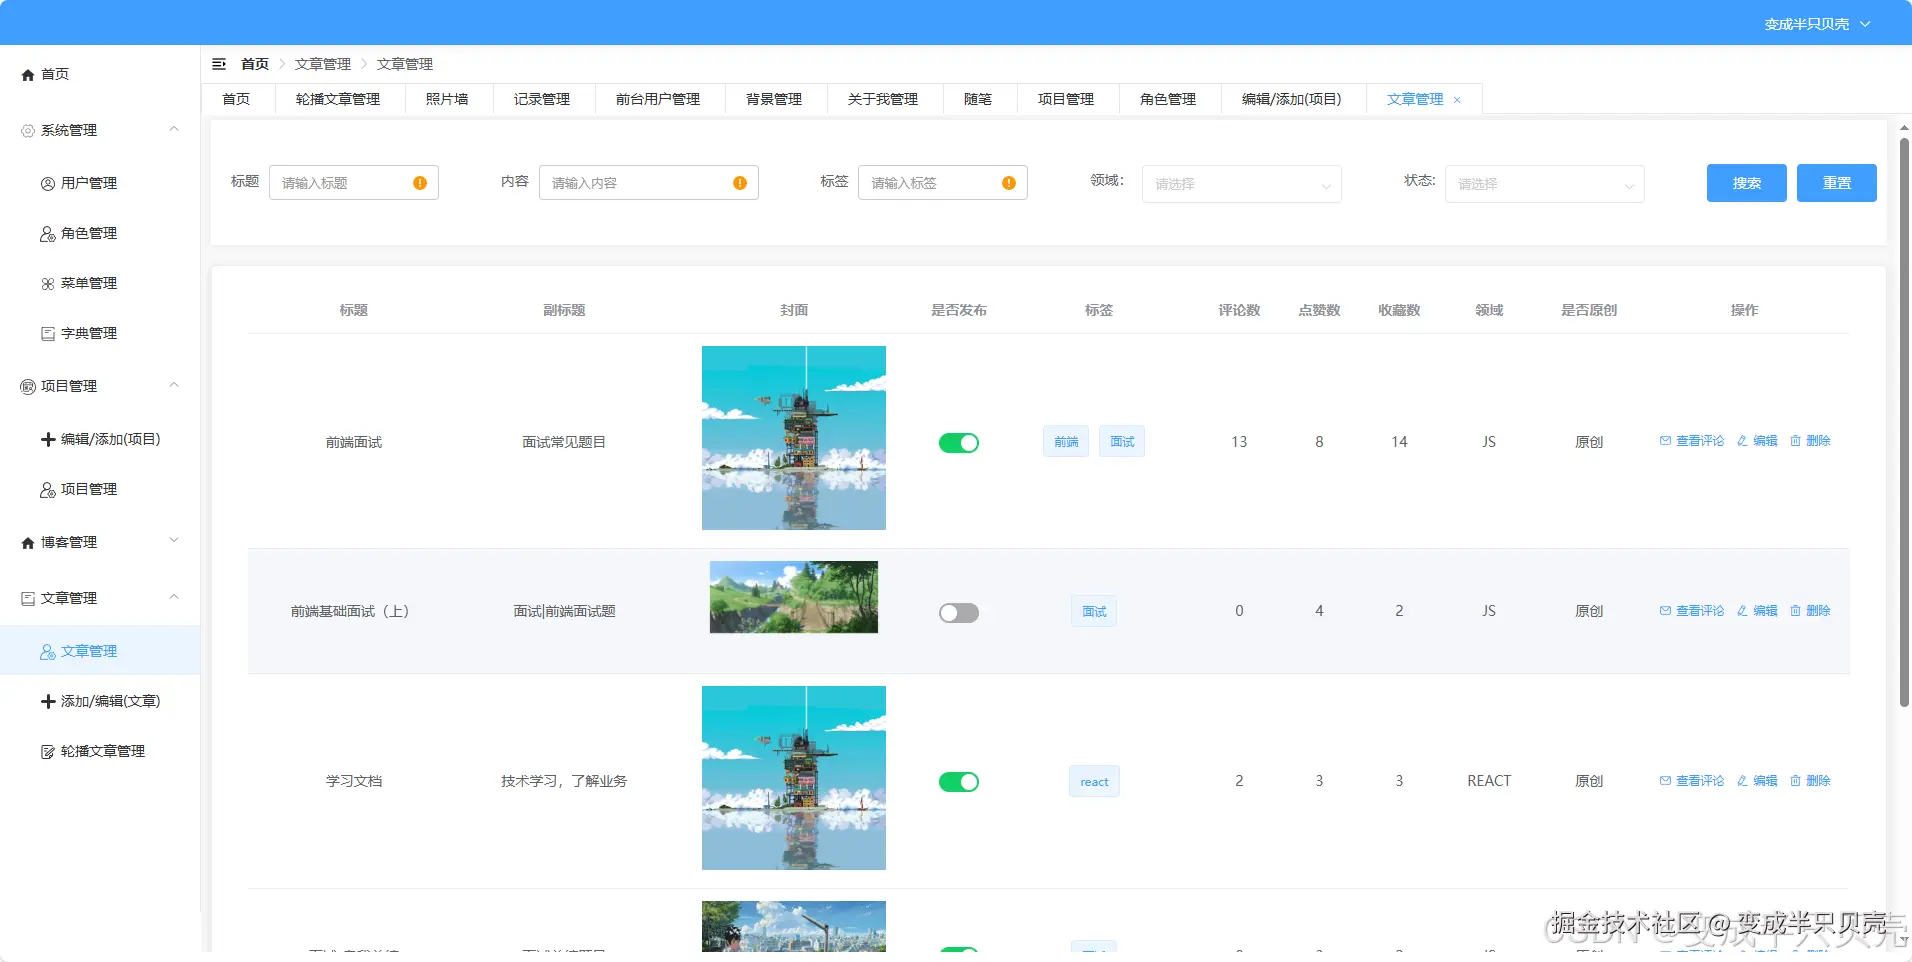Click the home icon beside 首页 in sidebar
This screenshot has height=962, width=1912.
click(28, 75)
